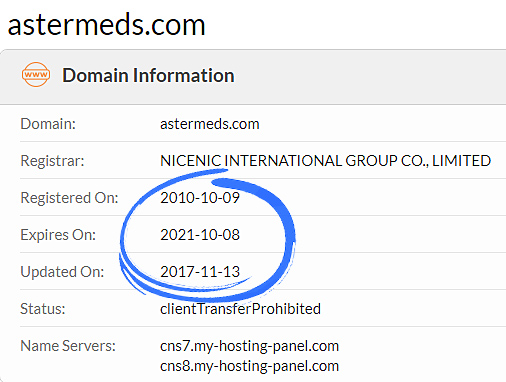Click the Expires On: label
This screenshot has height=382, width=506.
coord(58,235)
